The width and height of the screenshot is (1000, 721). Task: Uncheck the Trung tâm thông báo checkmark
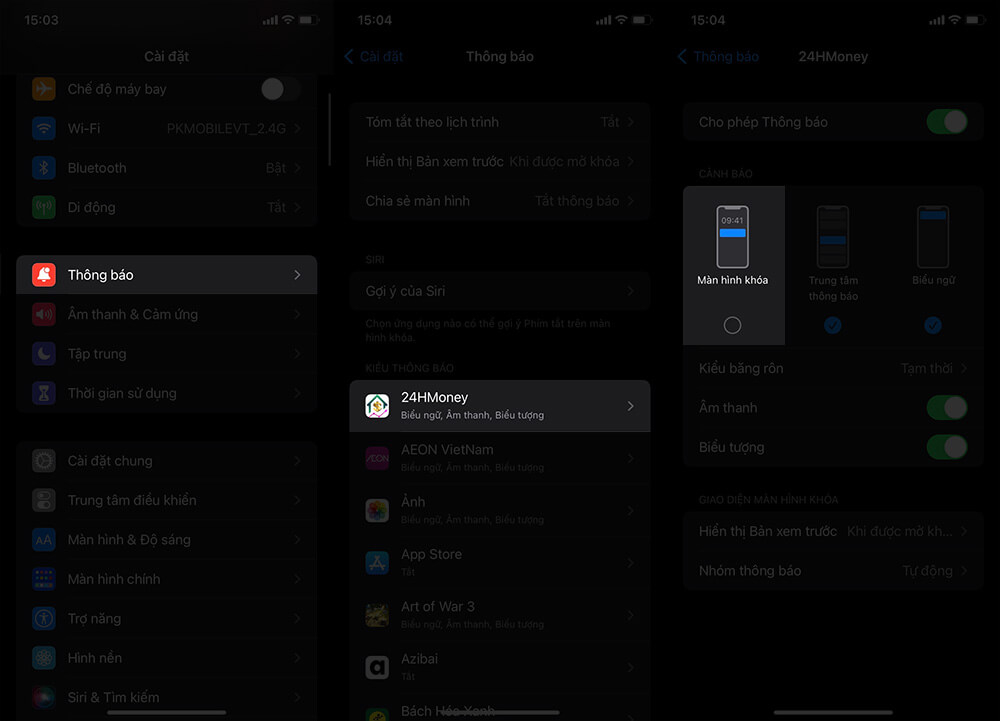tap(833, 325)
